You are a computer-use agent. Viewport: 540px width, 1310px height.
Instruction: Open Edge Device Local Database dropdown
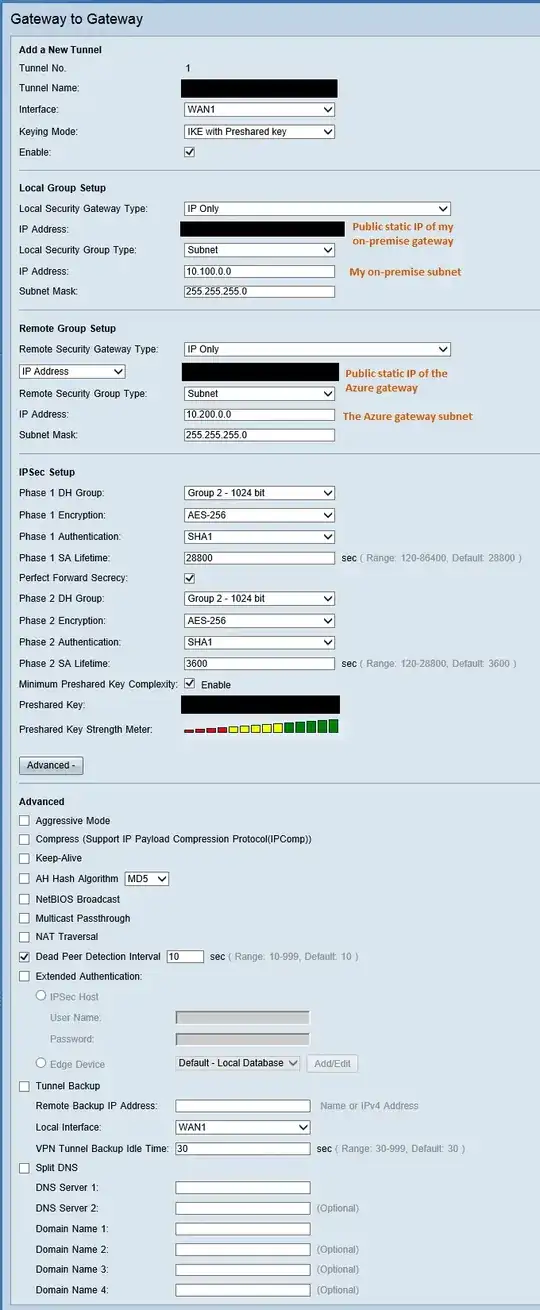pyautogui.click(x=238, y=1063)
